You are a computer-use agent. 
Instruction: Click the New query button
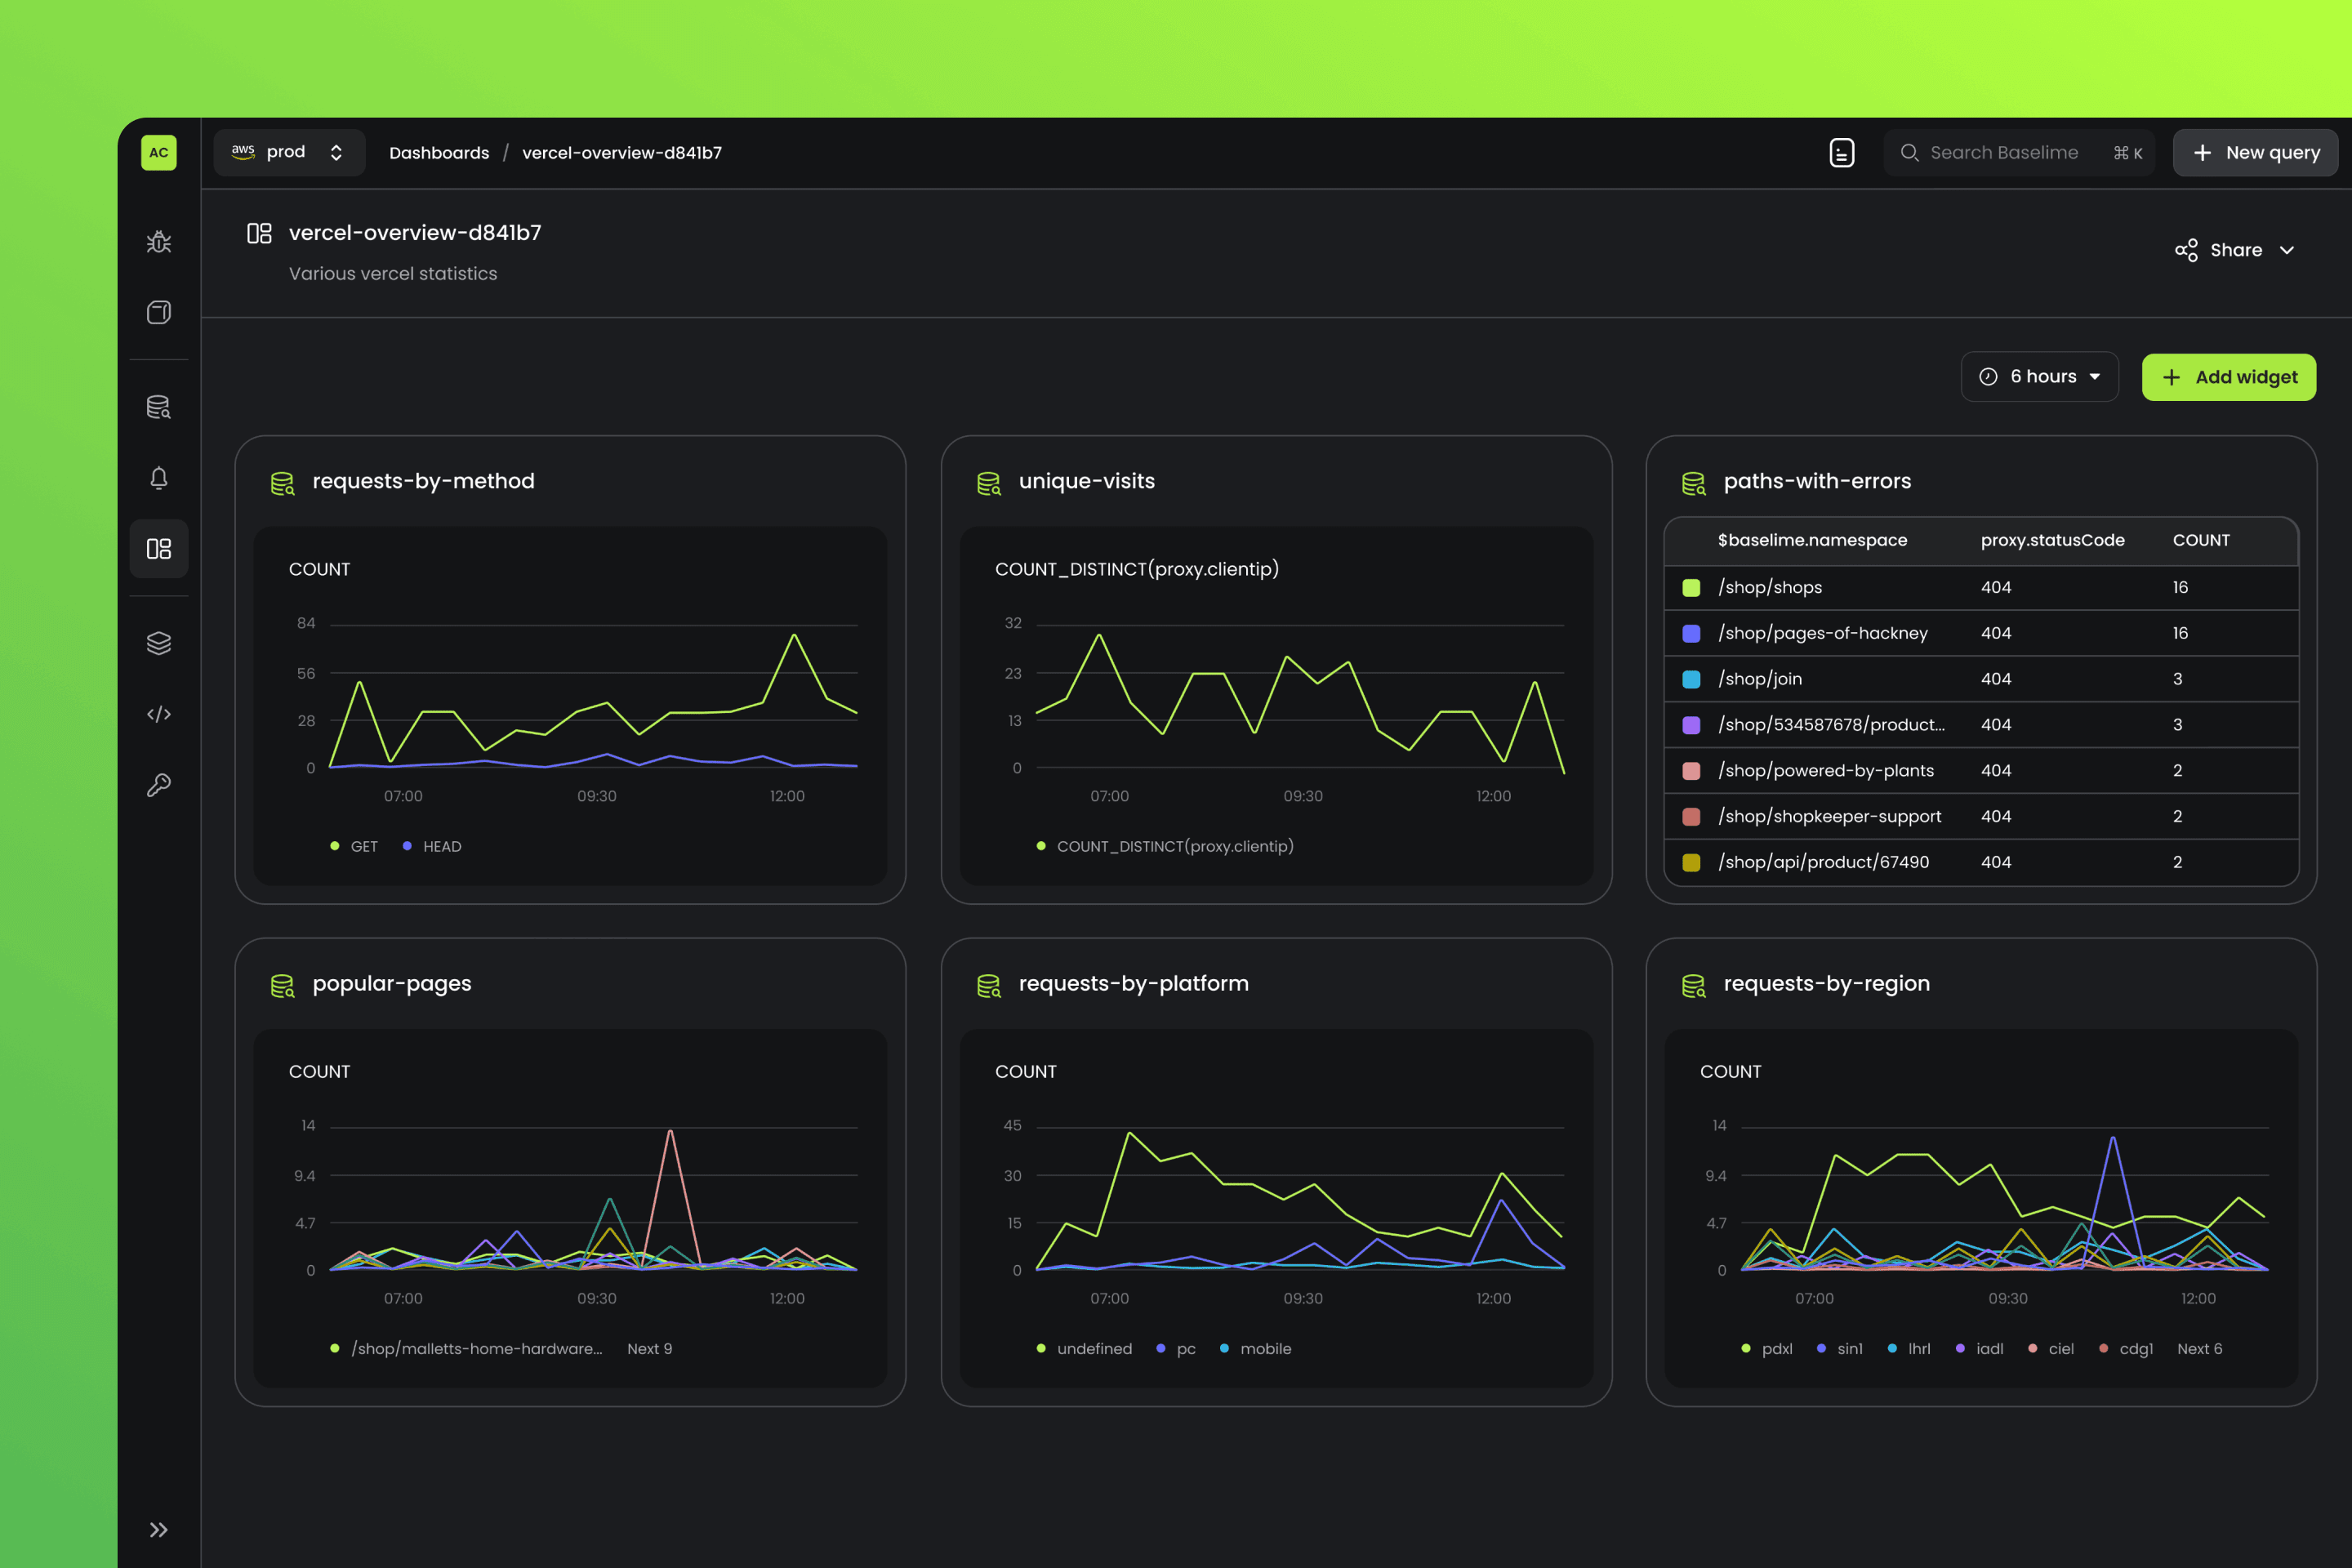tap(2254, 153)
